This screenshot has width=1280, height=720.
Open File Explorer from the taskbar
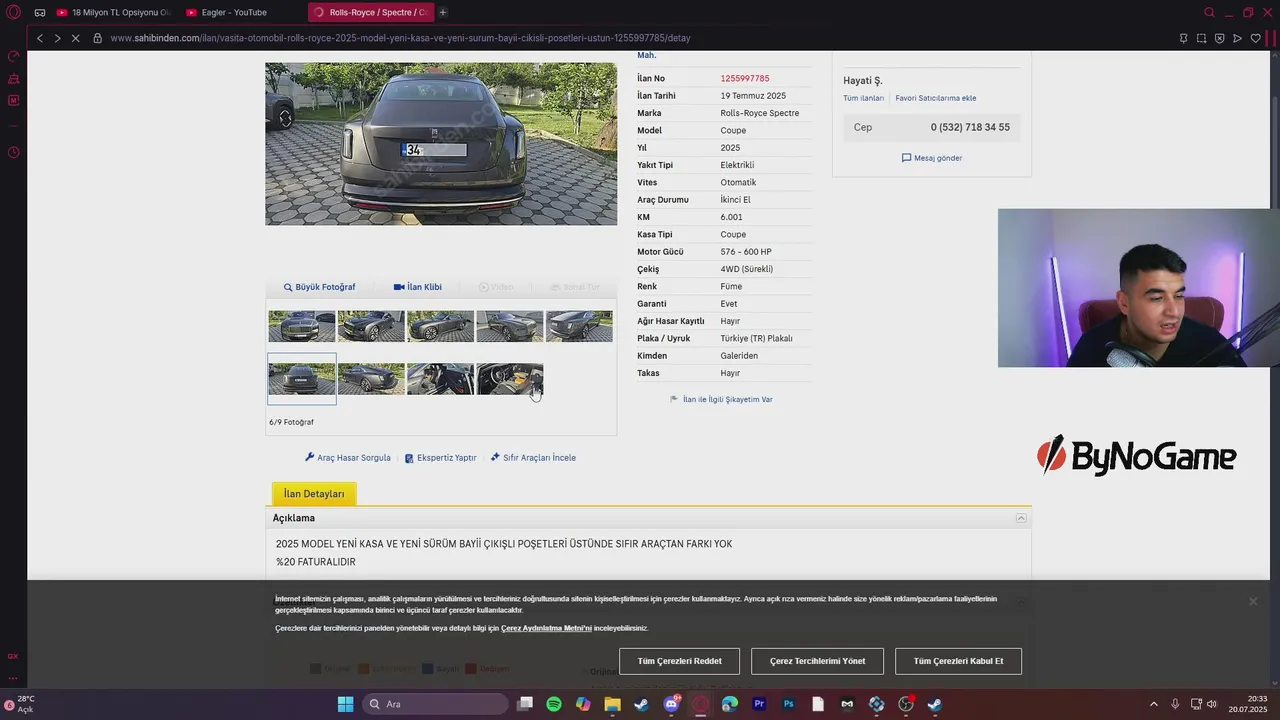point(612,704)
